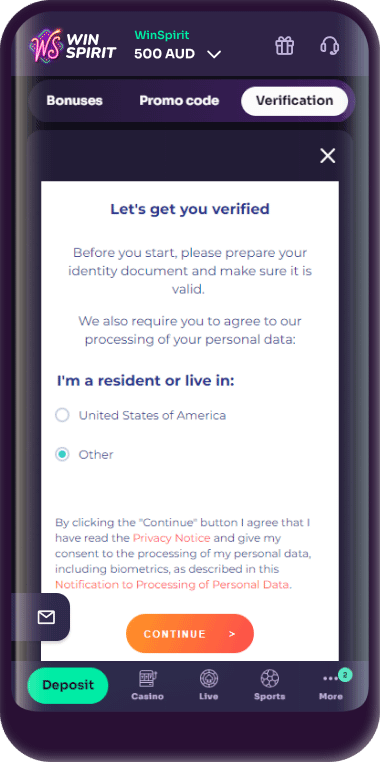
Task: Open Notification to Processing of Personal Data link
Action: pos(172,584)
